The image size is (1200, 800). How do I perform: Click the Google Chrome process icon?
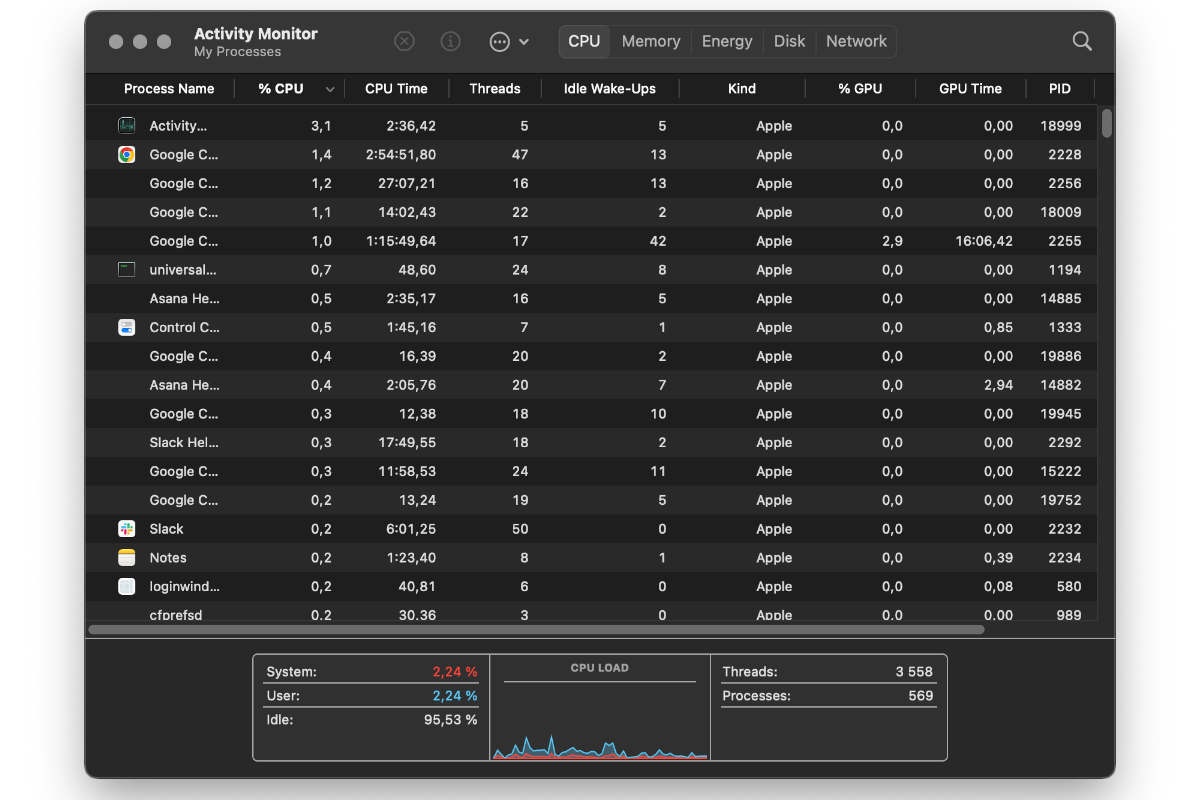tap(127, 155)
